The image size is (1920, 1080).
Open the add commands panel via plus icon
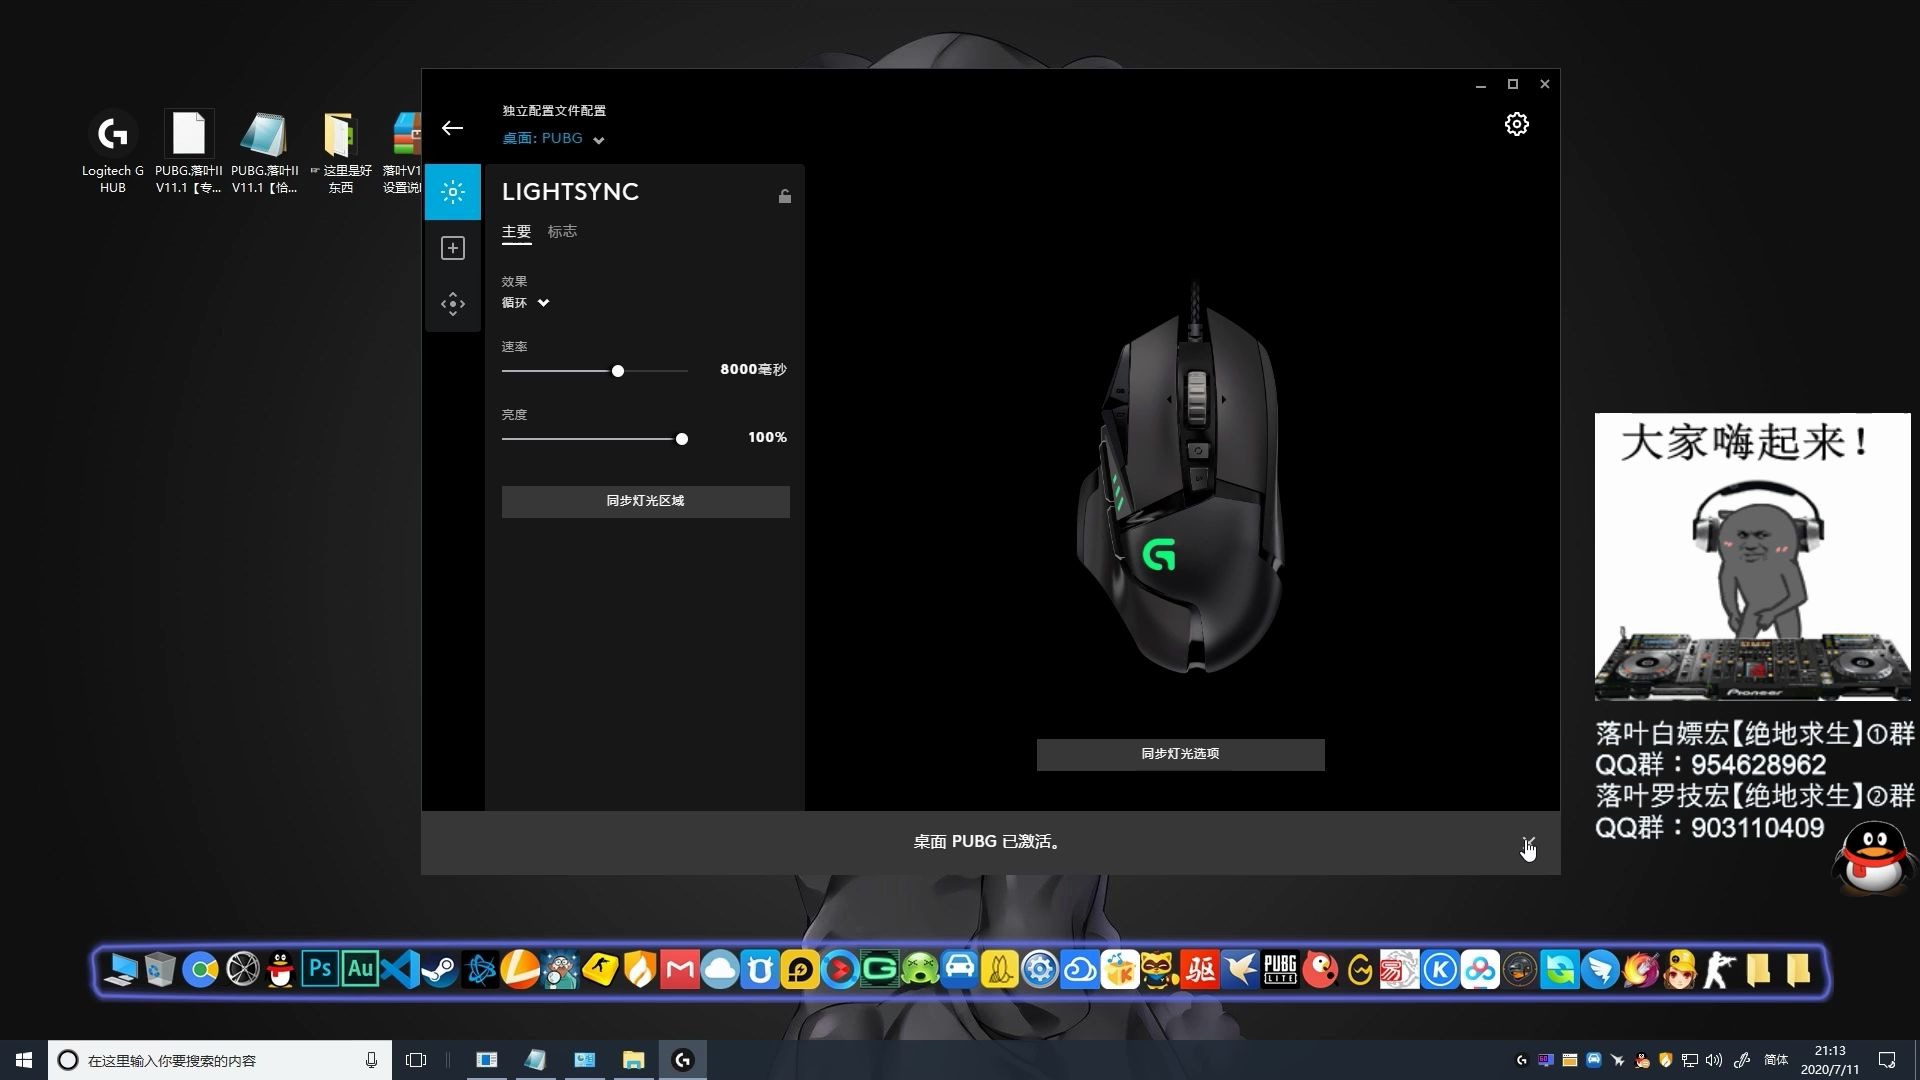coord(453,247)
